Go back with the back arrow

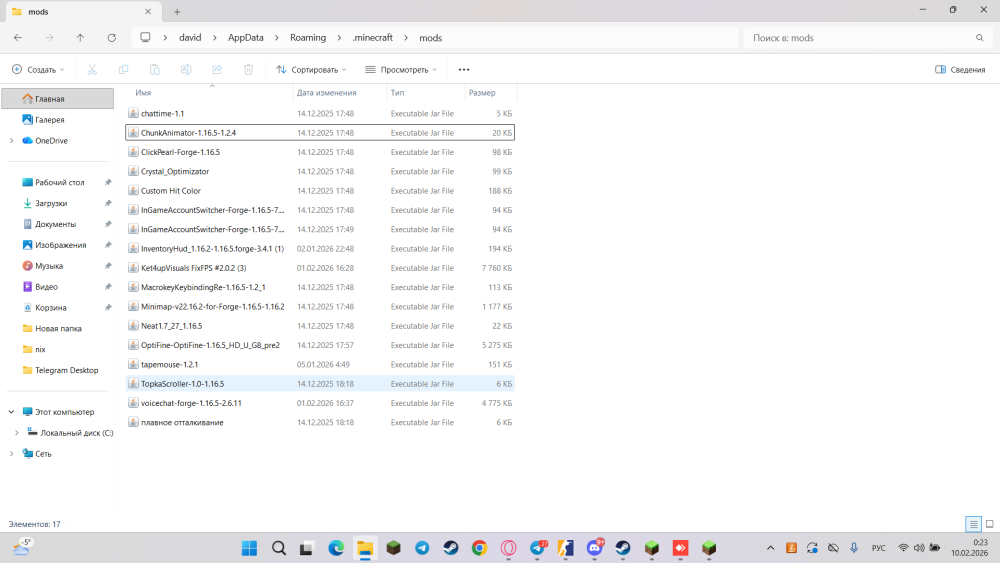point(18,38)
